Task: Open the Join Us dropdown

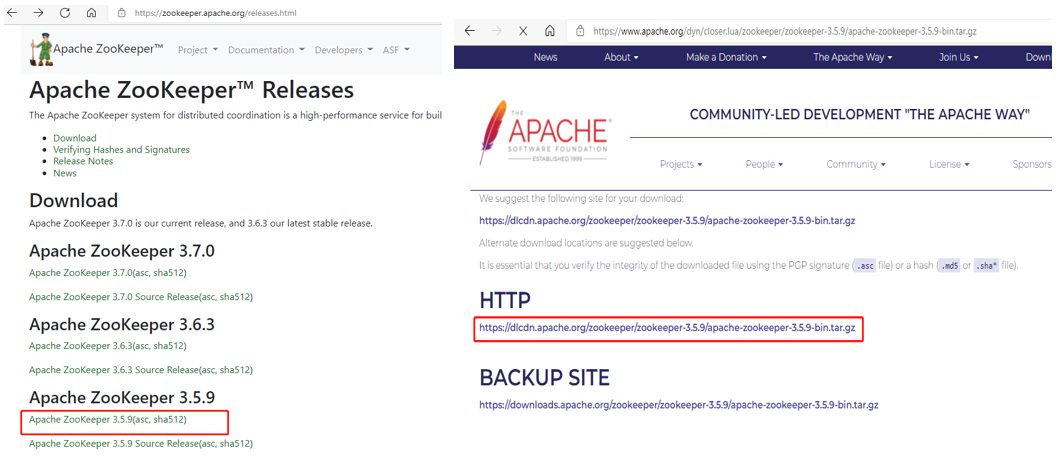Action: 959,57
